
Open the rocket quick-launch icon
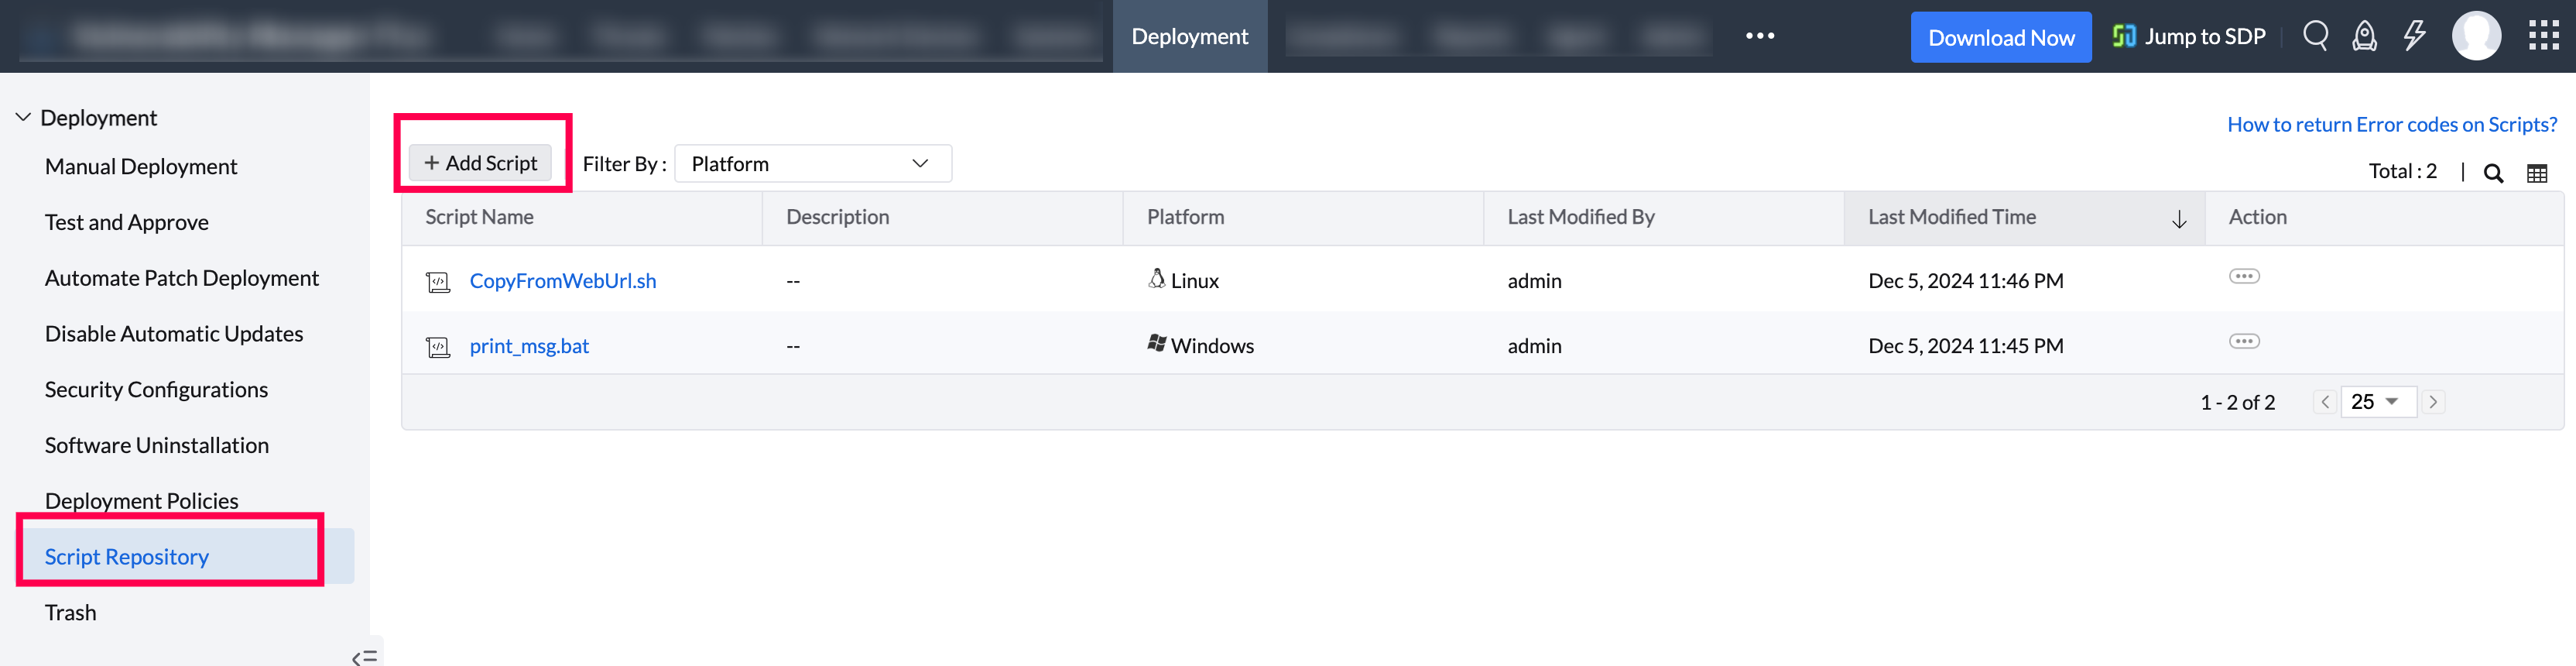(x=2364, y=37)
